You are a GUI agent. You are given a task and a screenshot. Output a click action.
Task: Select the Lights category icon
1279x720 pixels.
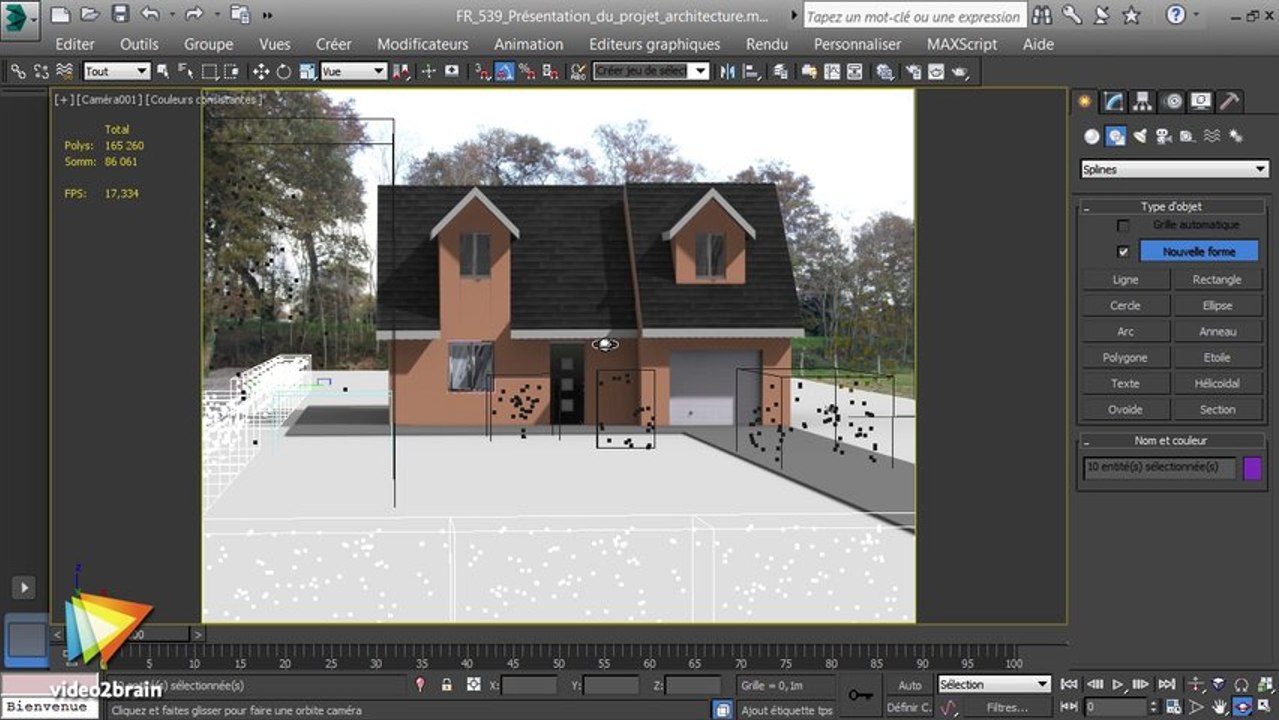pos(1140,136)
